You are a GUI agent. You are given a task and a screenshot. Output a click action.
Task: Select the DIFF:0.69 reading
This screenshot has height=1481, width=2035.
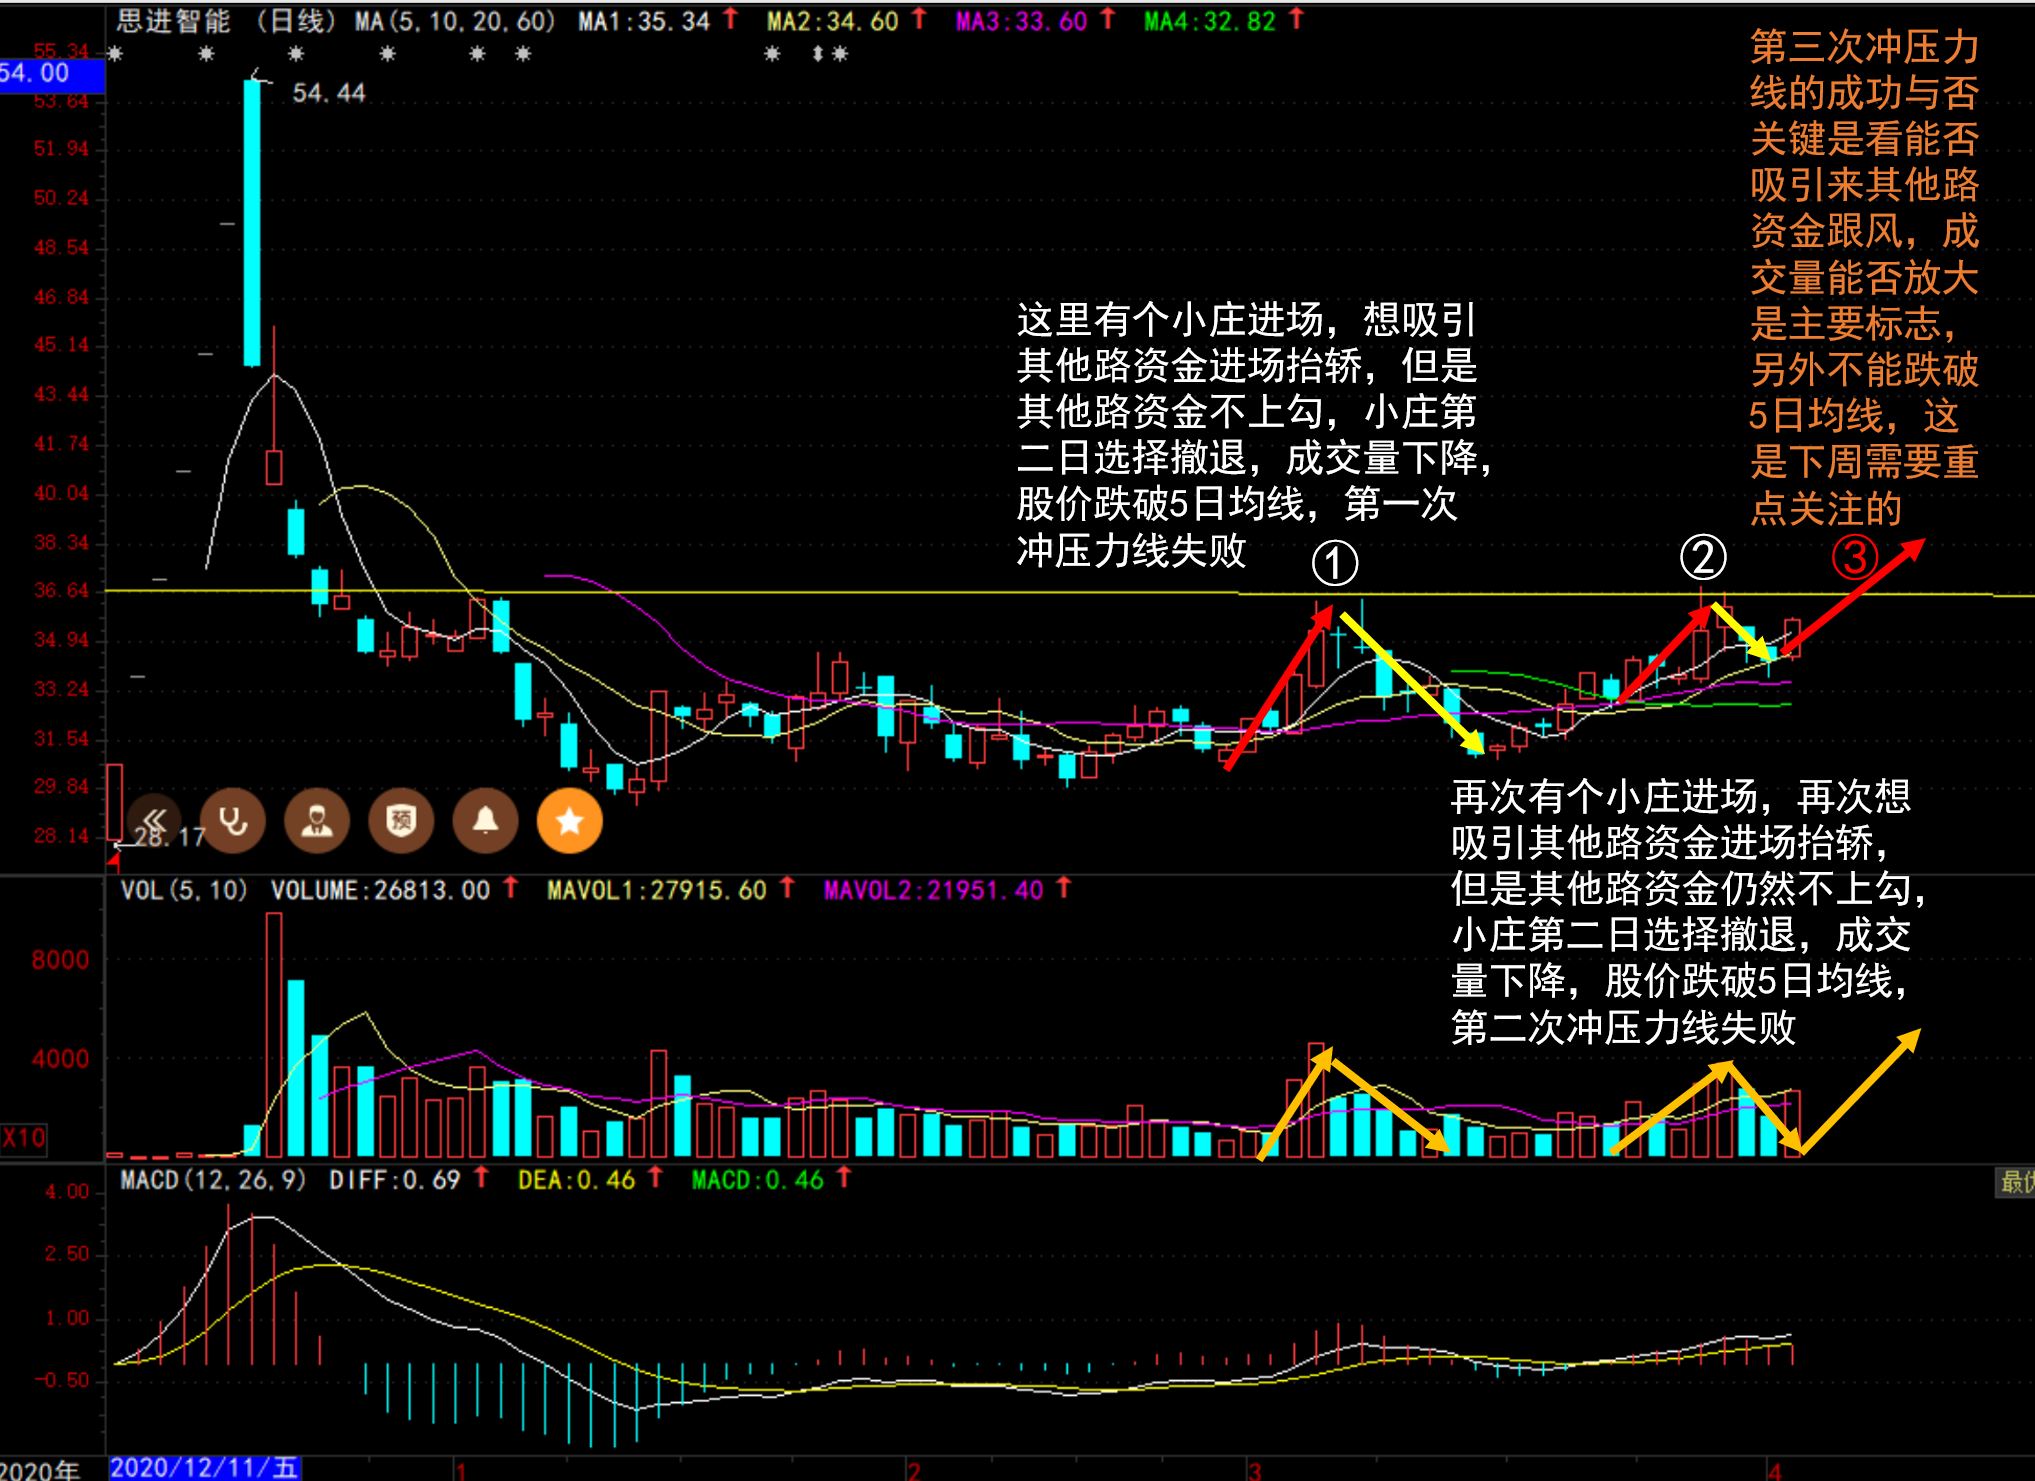394,1180
